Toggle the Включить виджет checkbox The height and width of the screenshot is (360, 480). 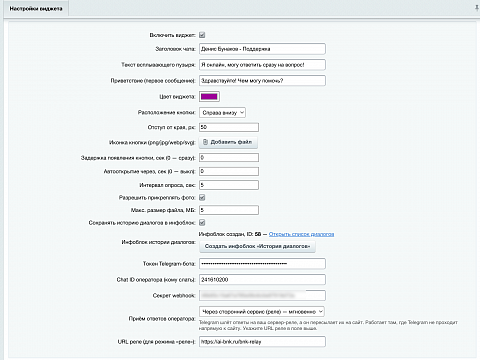pos(202,35)
